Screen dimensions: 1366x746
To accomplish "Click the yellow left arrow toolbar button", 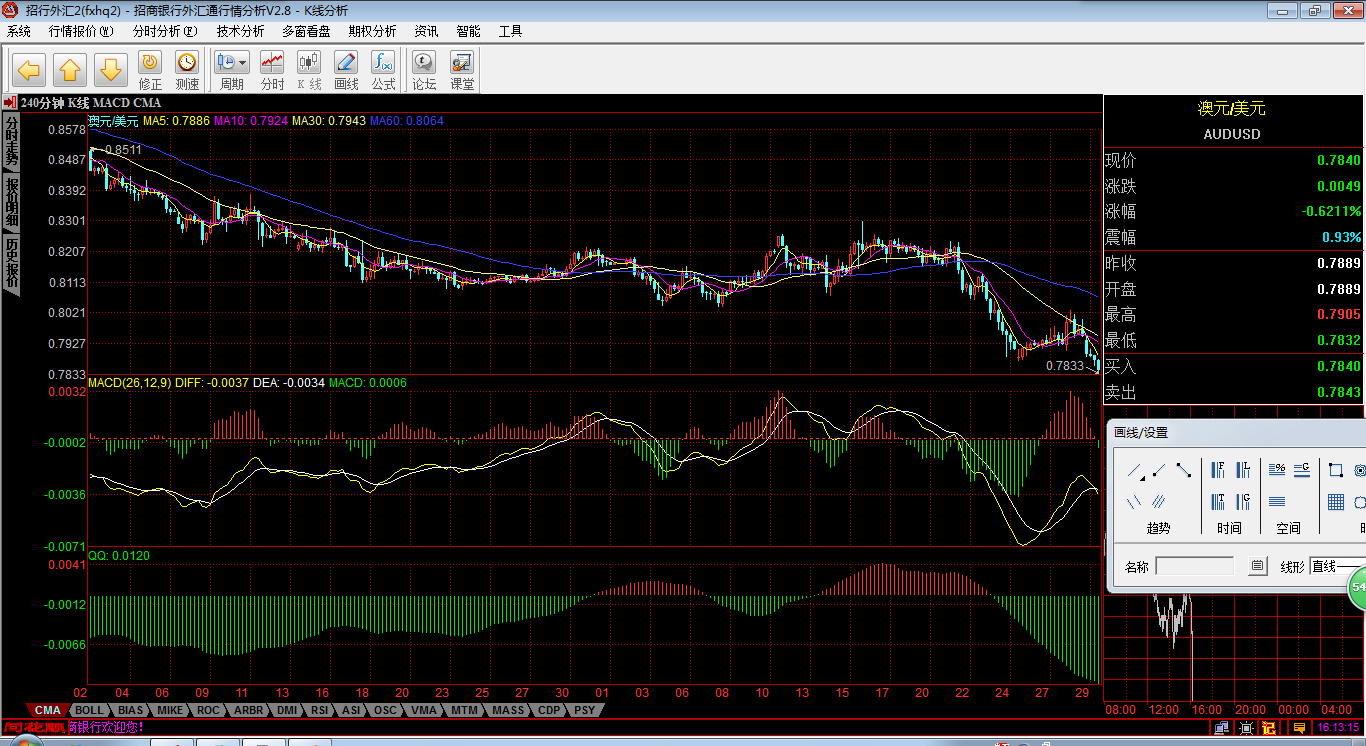I will click(29, 70).
